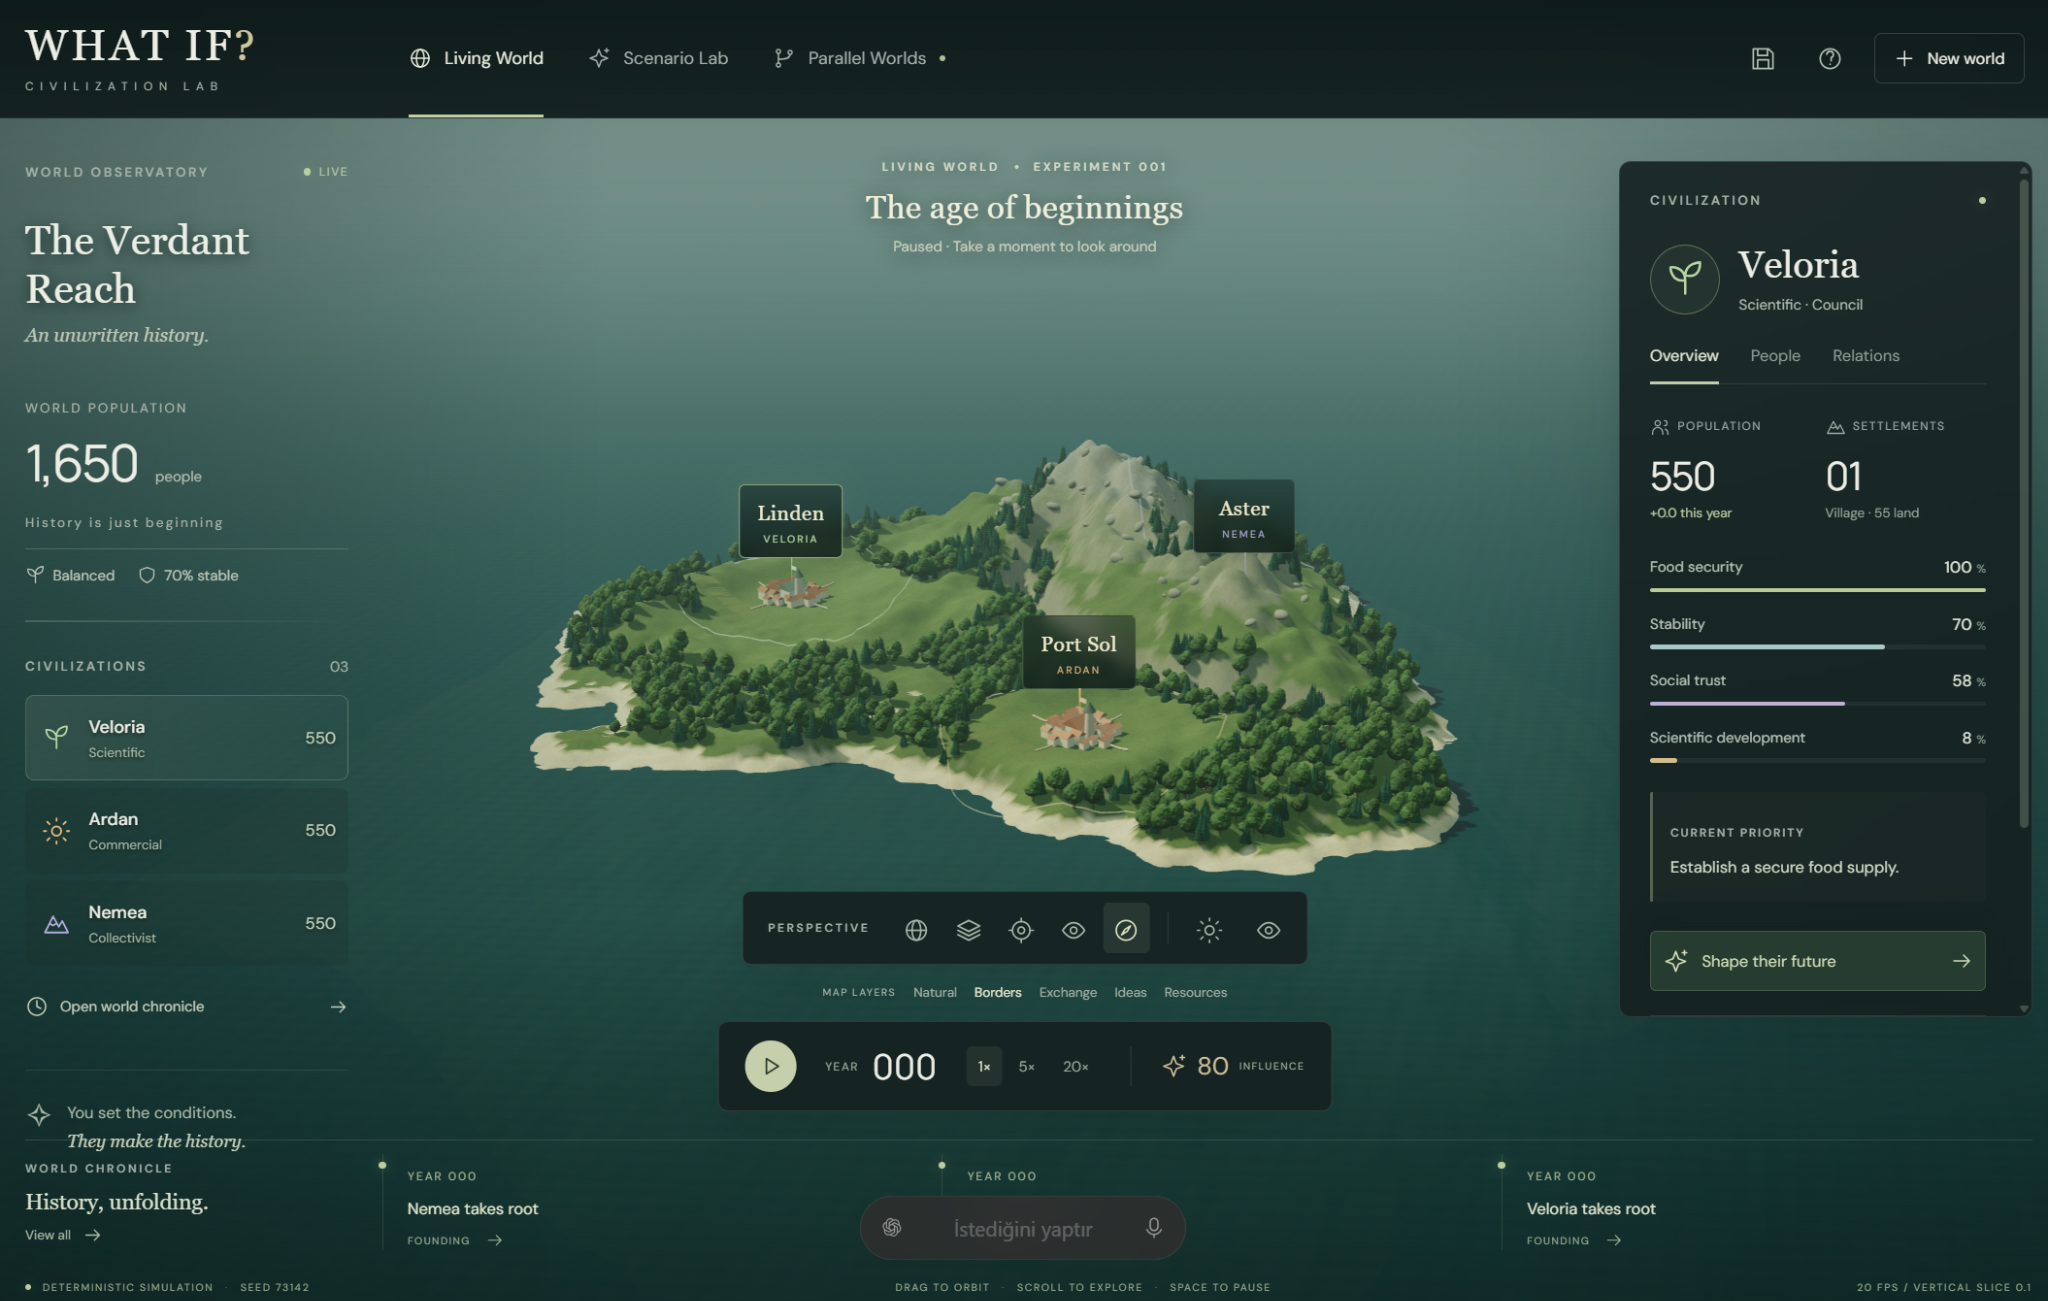Open the Scenario Lab tab

658,58
